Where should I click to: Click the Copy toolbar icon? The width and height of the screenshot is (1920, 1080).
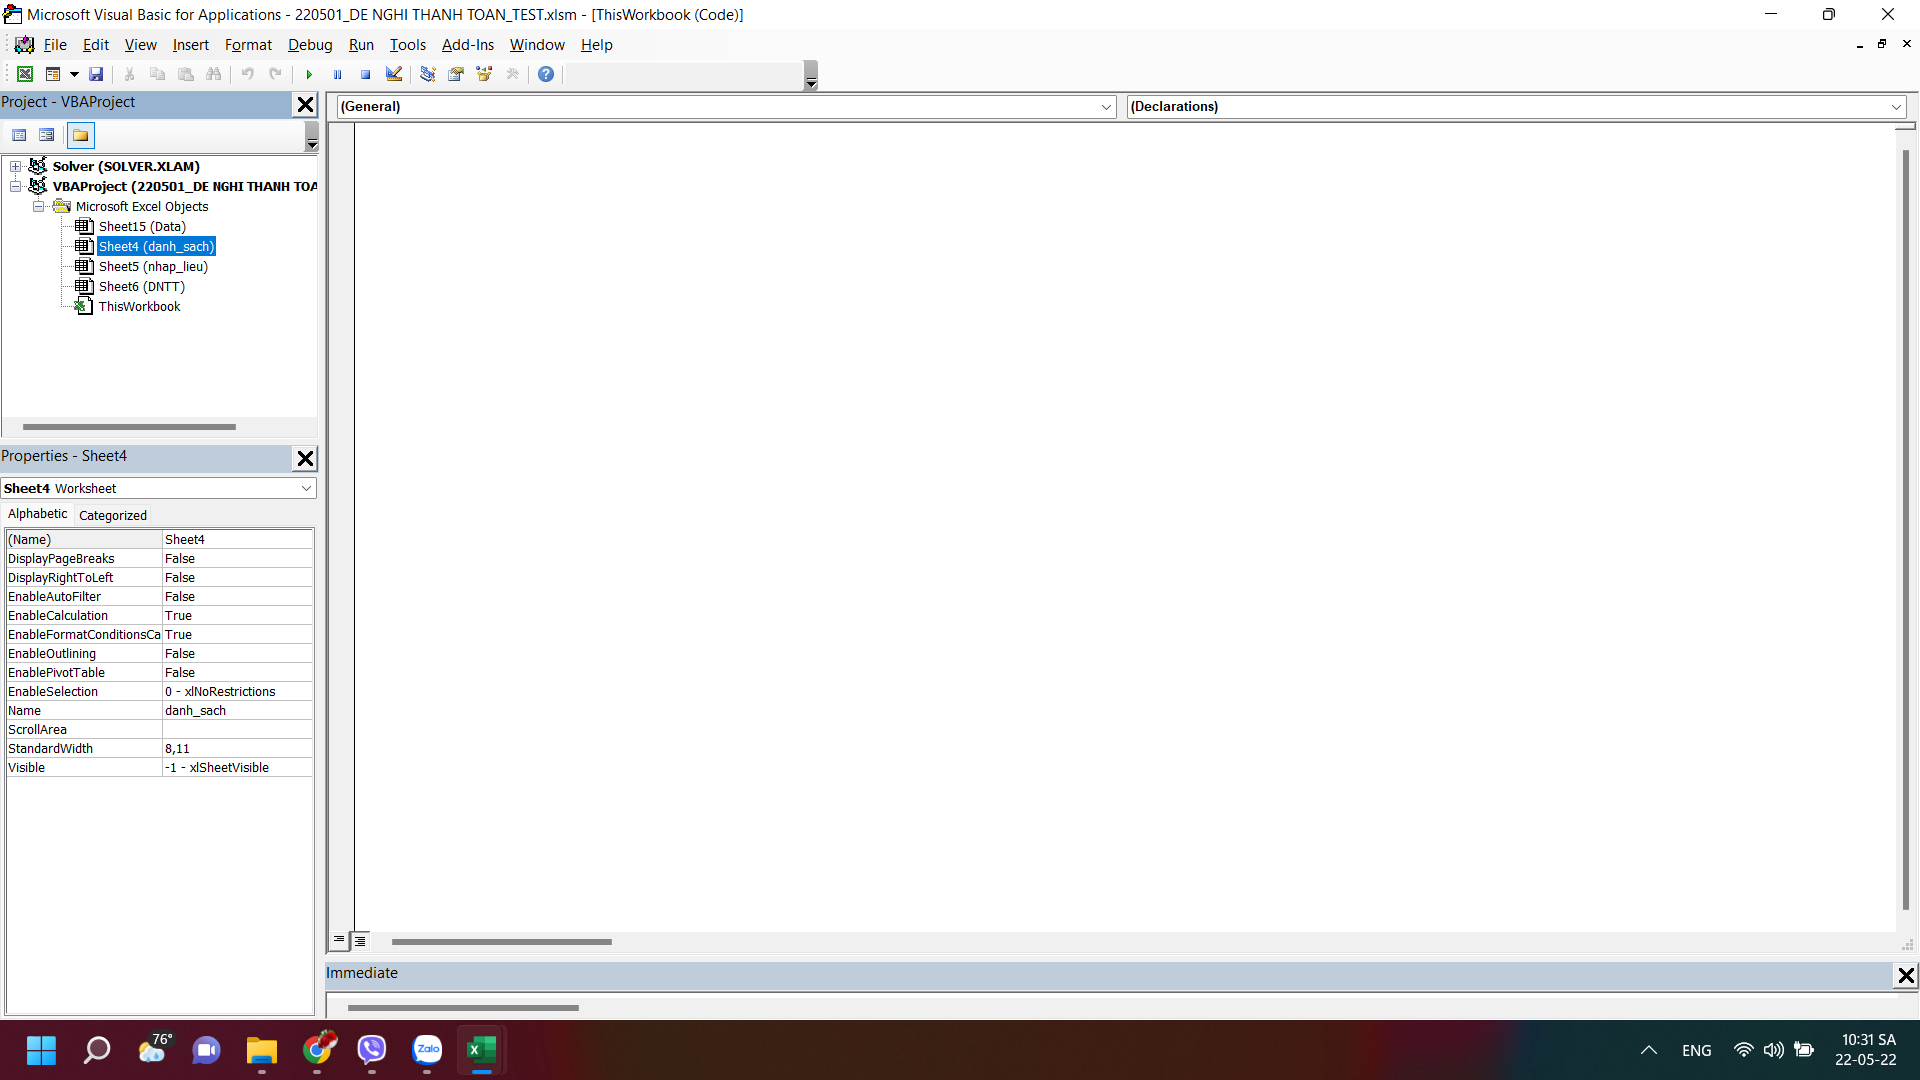(x=157, y=74)
